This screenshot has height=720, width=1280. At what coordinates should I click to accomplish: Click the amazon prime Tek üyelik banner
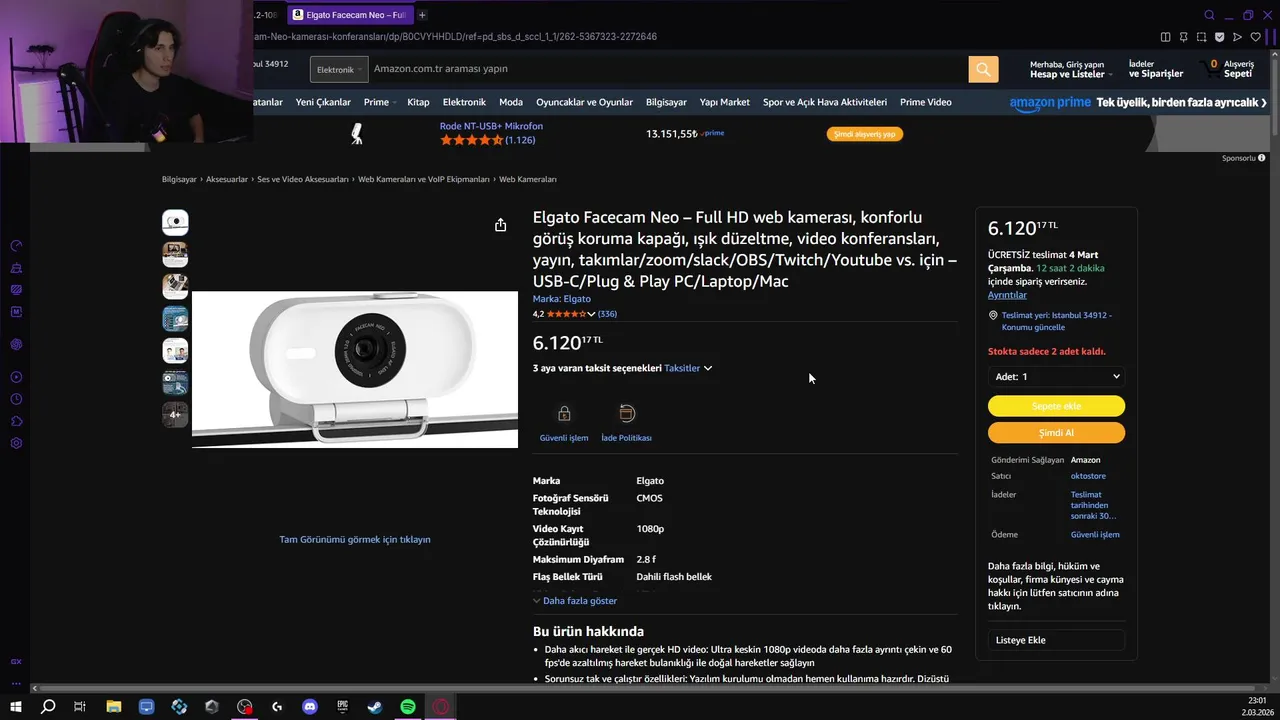(1138, 102)
